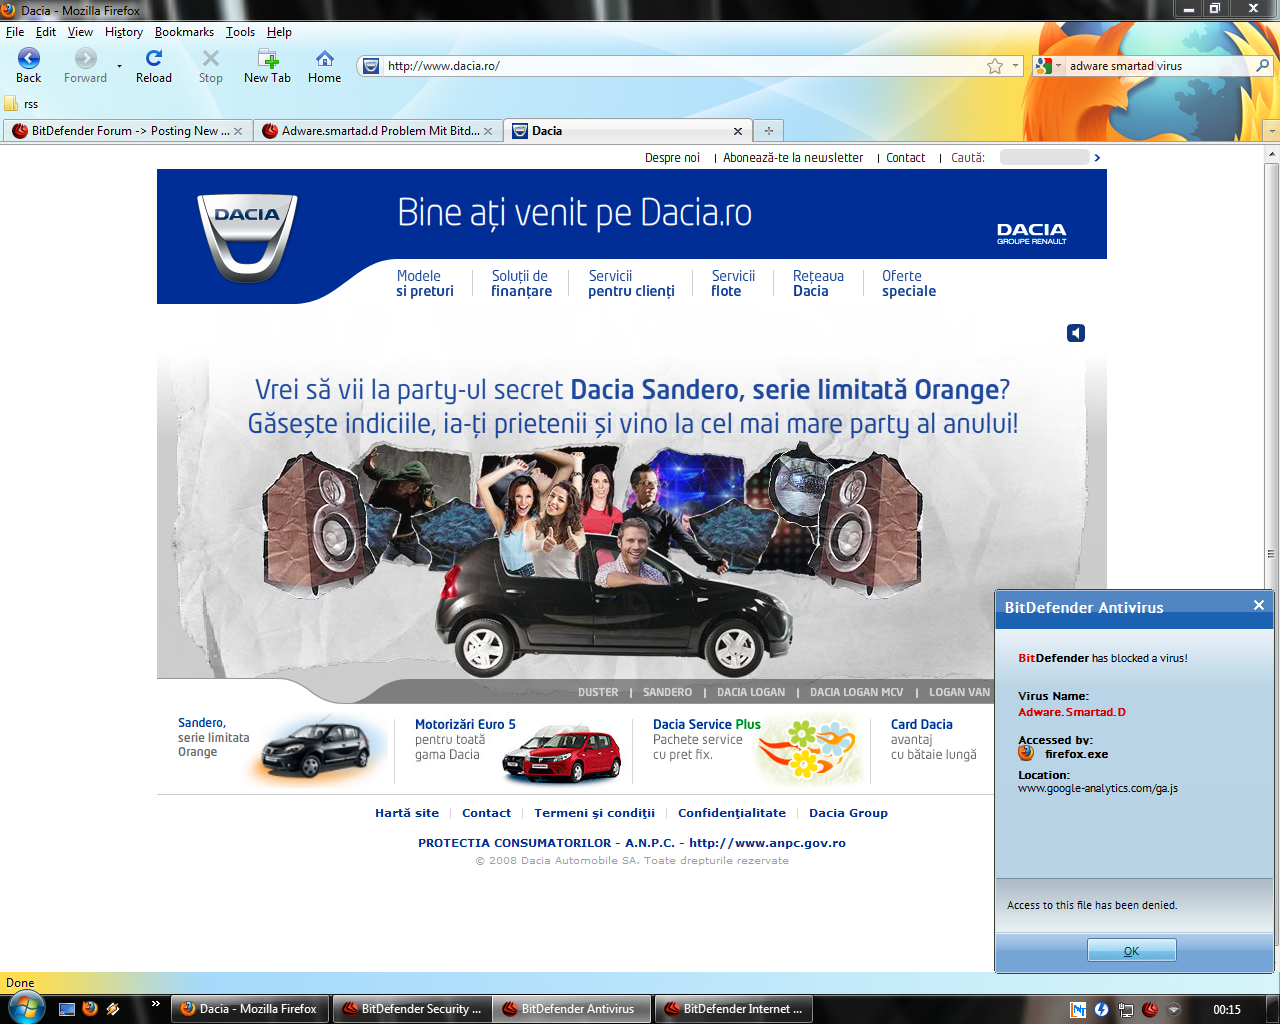Open Despre noi link
The width and height of the screenshot is (1280, 1024).
[672, 158]
